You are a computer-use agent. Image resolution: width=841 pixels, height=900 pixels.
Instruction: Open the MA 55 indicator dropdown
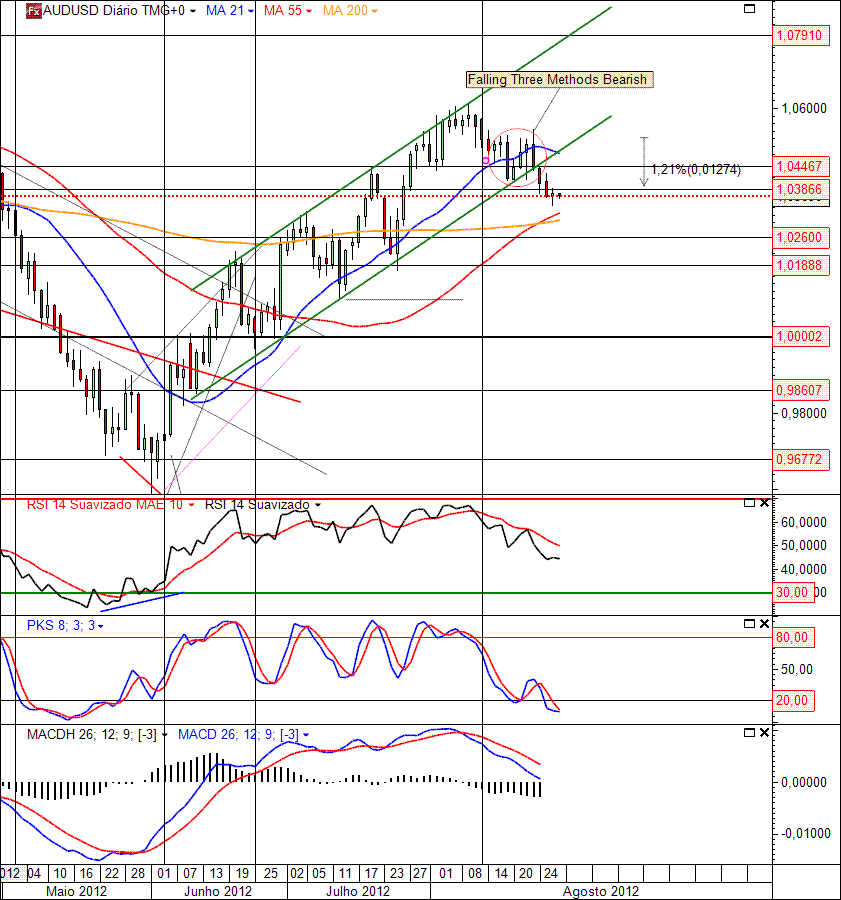coord(309,11)
